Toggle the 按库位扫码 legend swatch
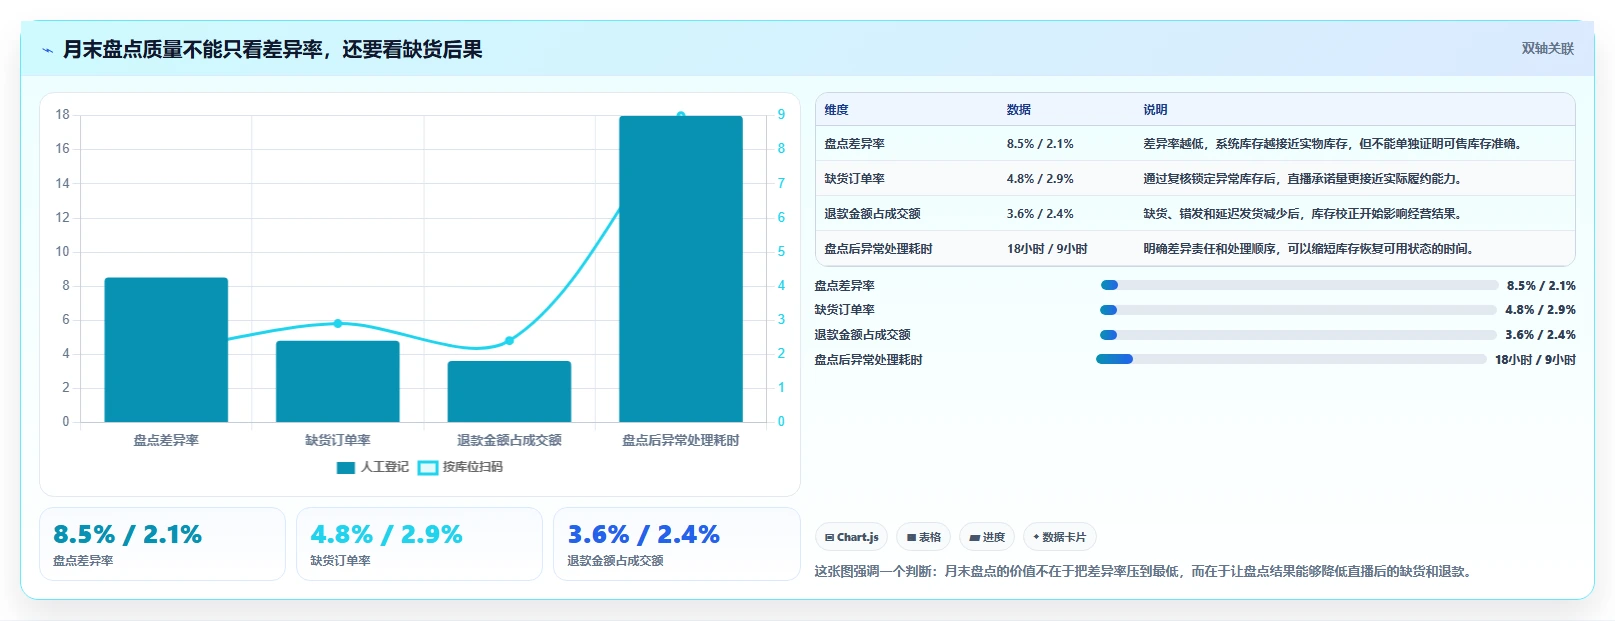1615x621 pixels. (428, 468)
